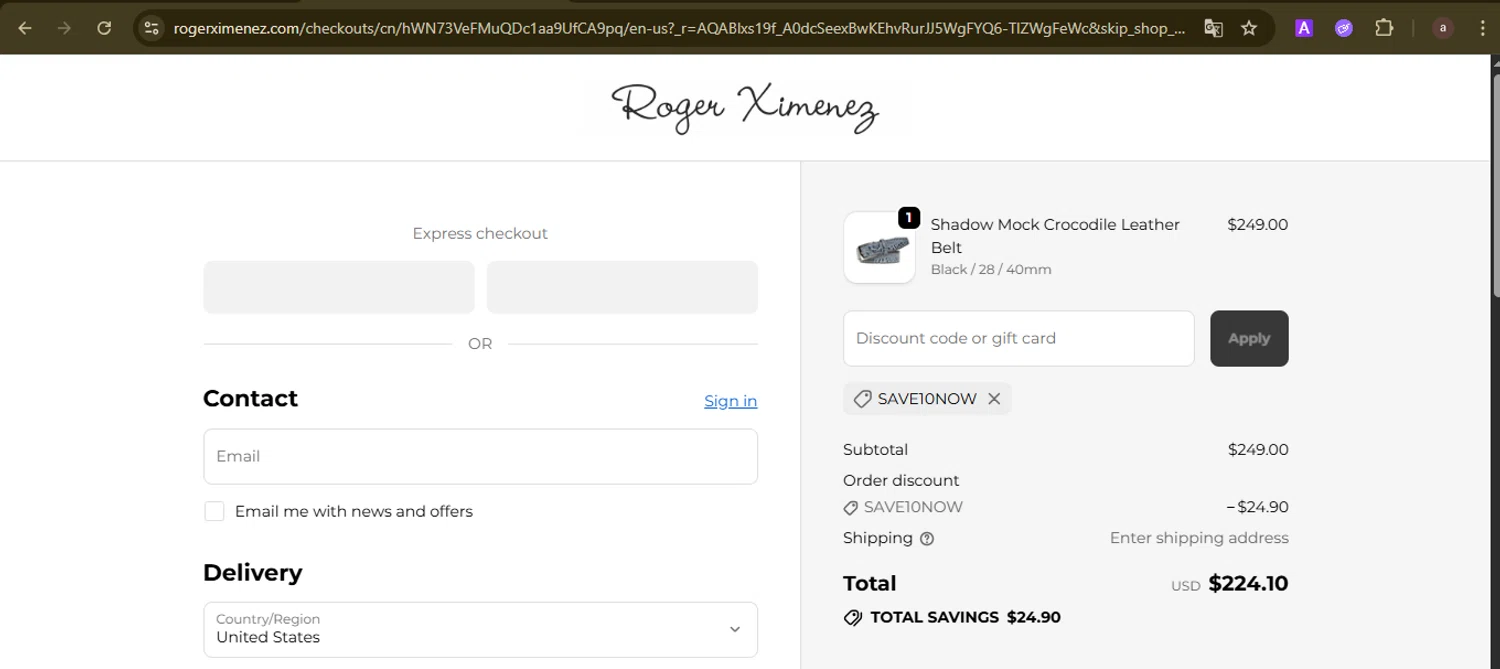Click the Black / 28 / 40mm variant text
The width and height of the screenshot is (1500, 669).
click(x=991, y=269)
